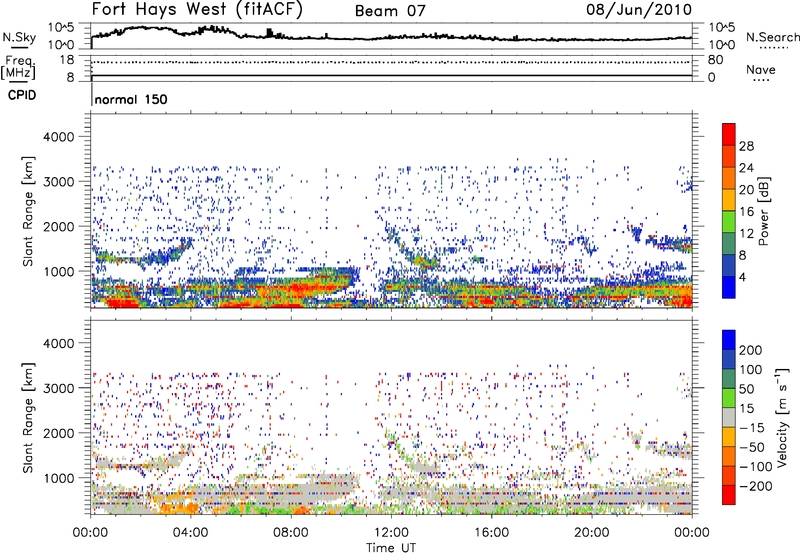Click the Beam 07 label
The height and width of the screenshot is (554, 800).
pos(390,11)
